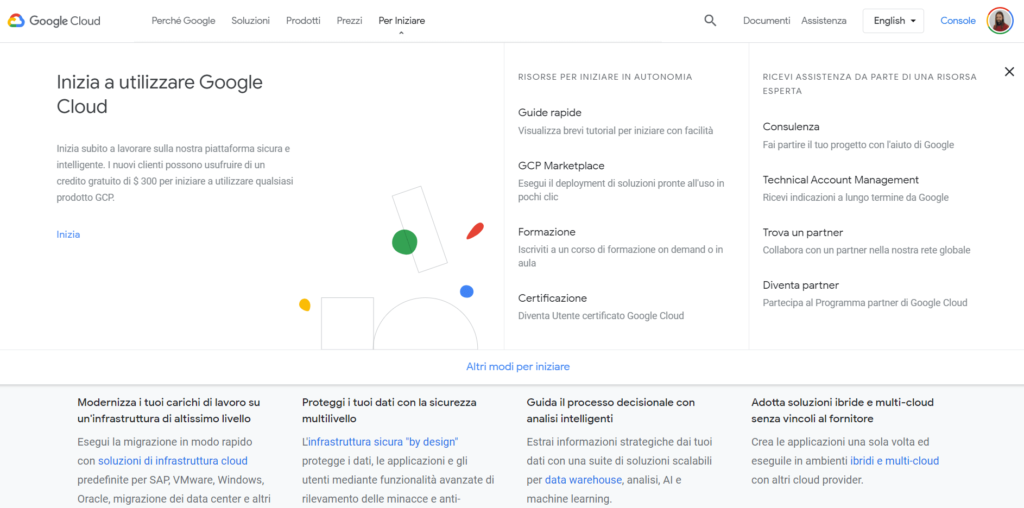Viewport: 1024px width, 508px height.
Task: Click the Inizia link
Action: pos(69,234)
